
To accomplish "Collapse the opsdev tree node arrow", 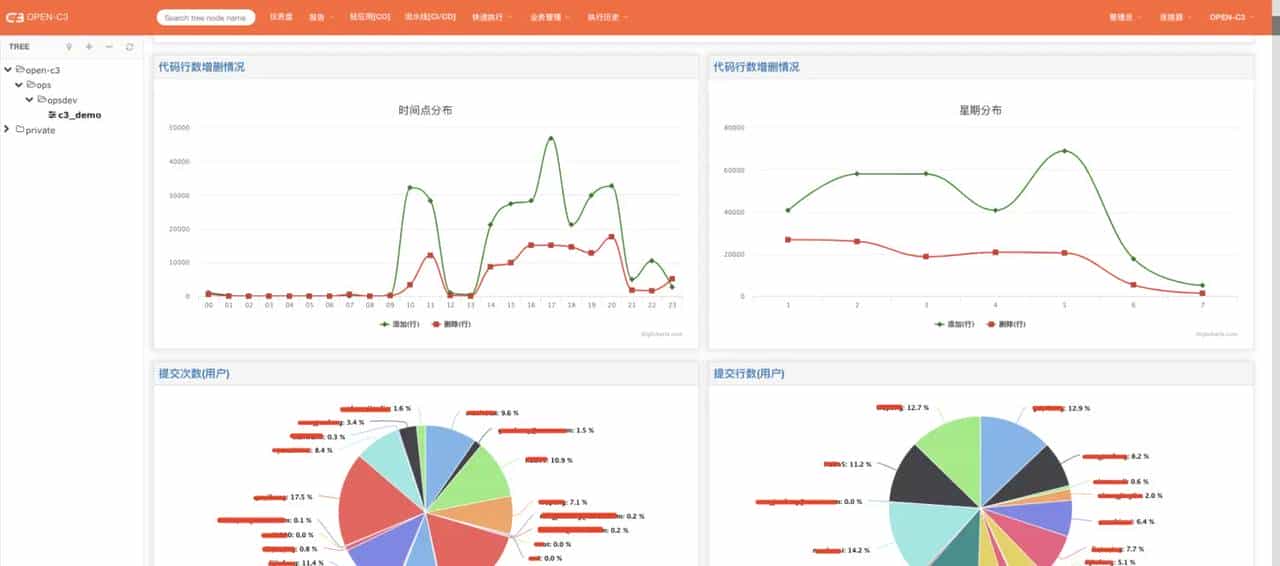I will pyautogui.click(x=30, y=100).
